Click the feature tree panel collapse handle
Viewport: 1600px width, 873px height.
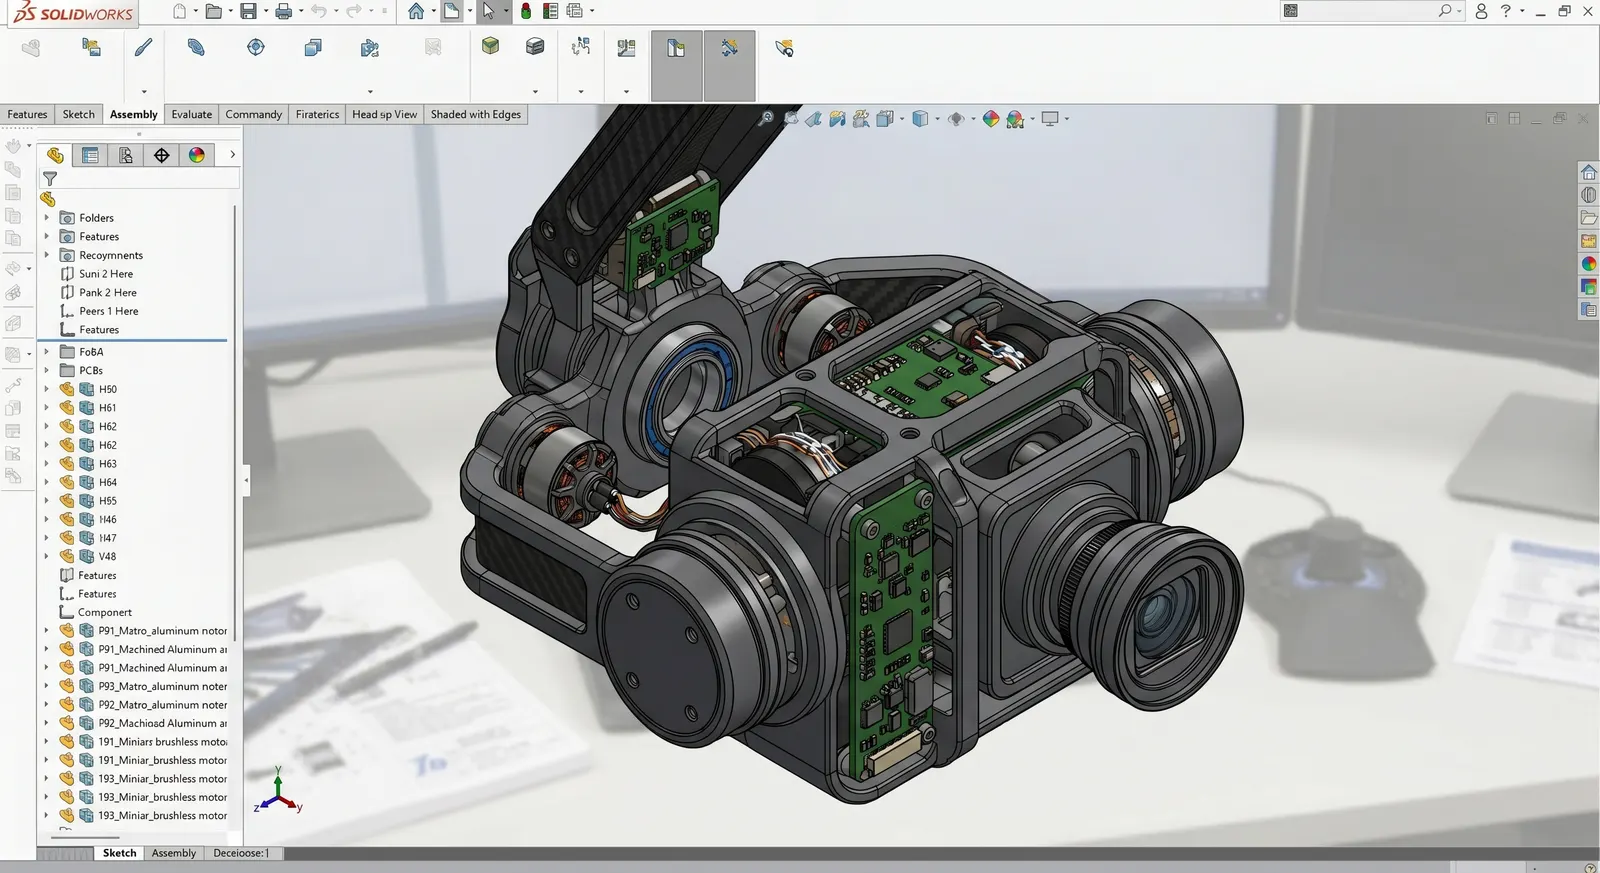point(246,480)
